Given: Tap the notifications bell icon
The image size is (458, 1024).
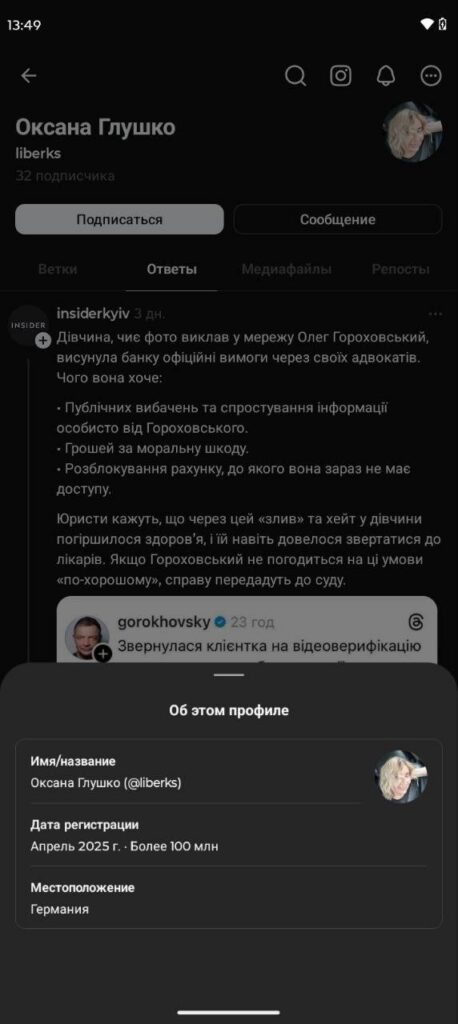Looking at the screenshot, I should click(385, 76).
